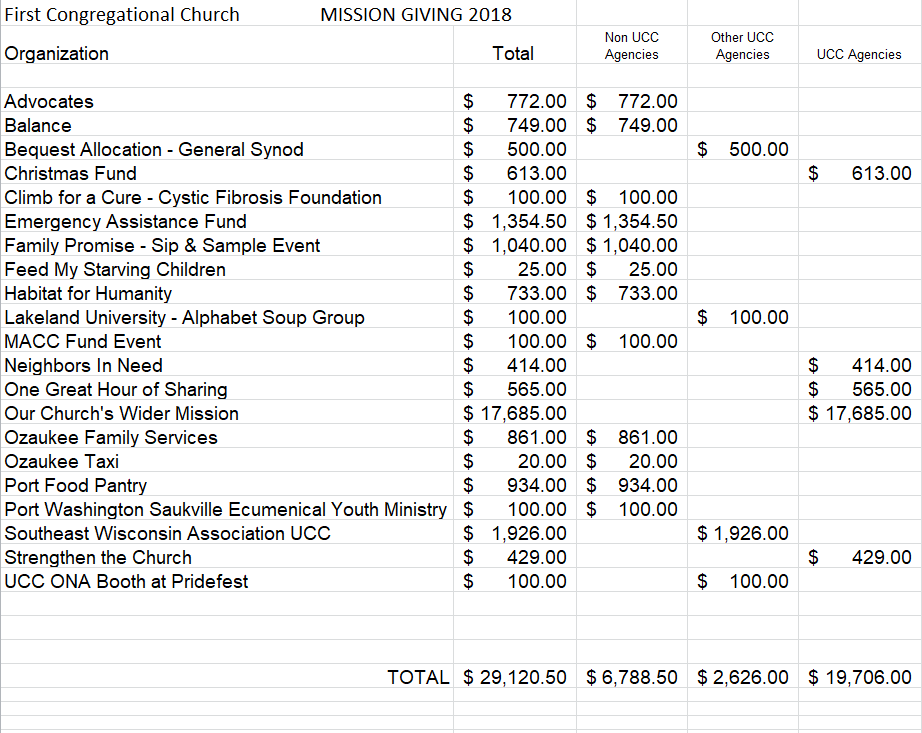Click 'Feed My Starving Children' cell
The height and width of the screenshot is (733, 922).
[115, 269]
